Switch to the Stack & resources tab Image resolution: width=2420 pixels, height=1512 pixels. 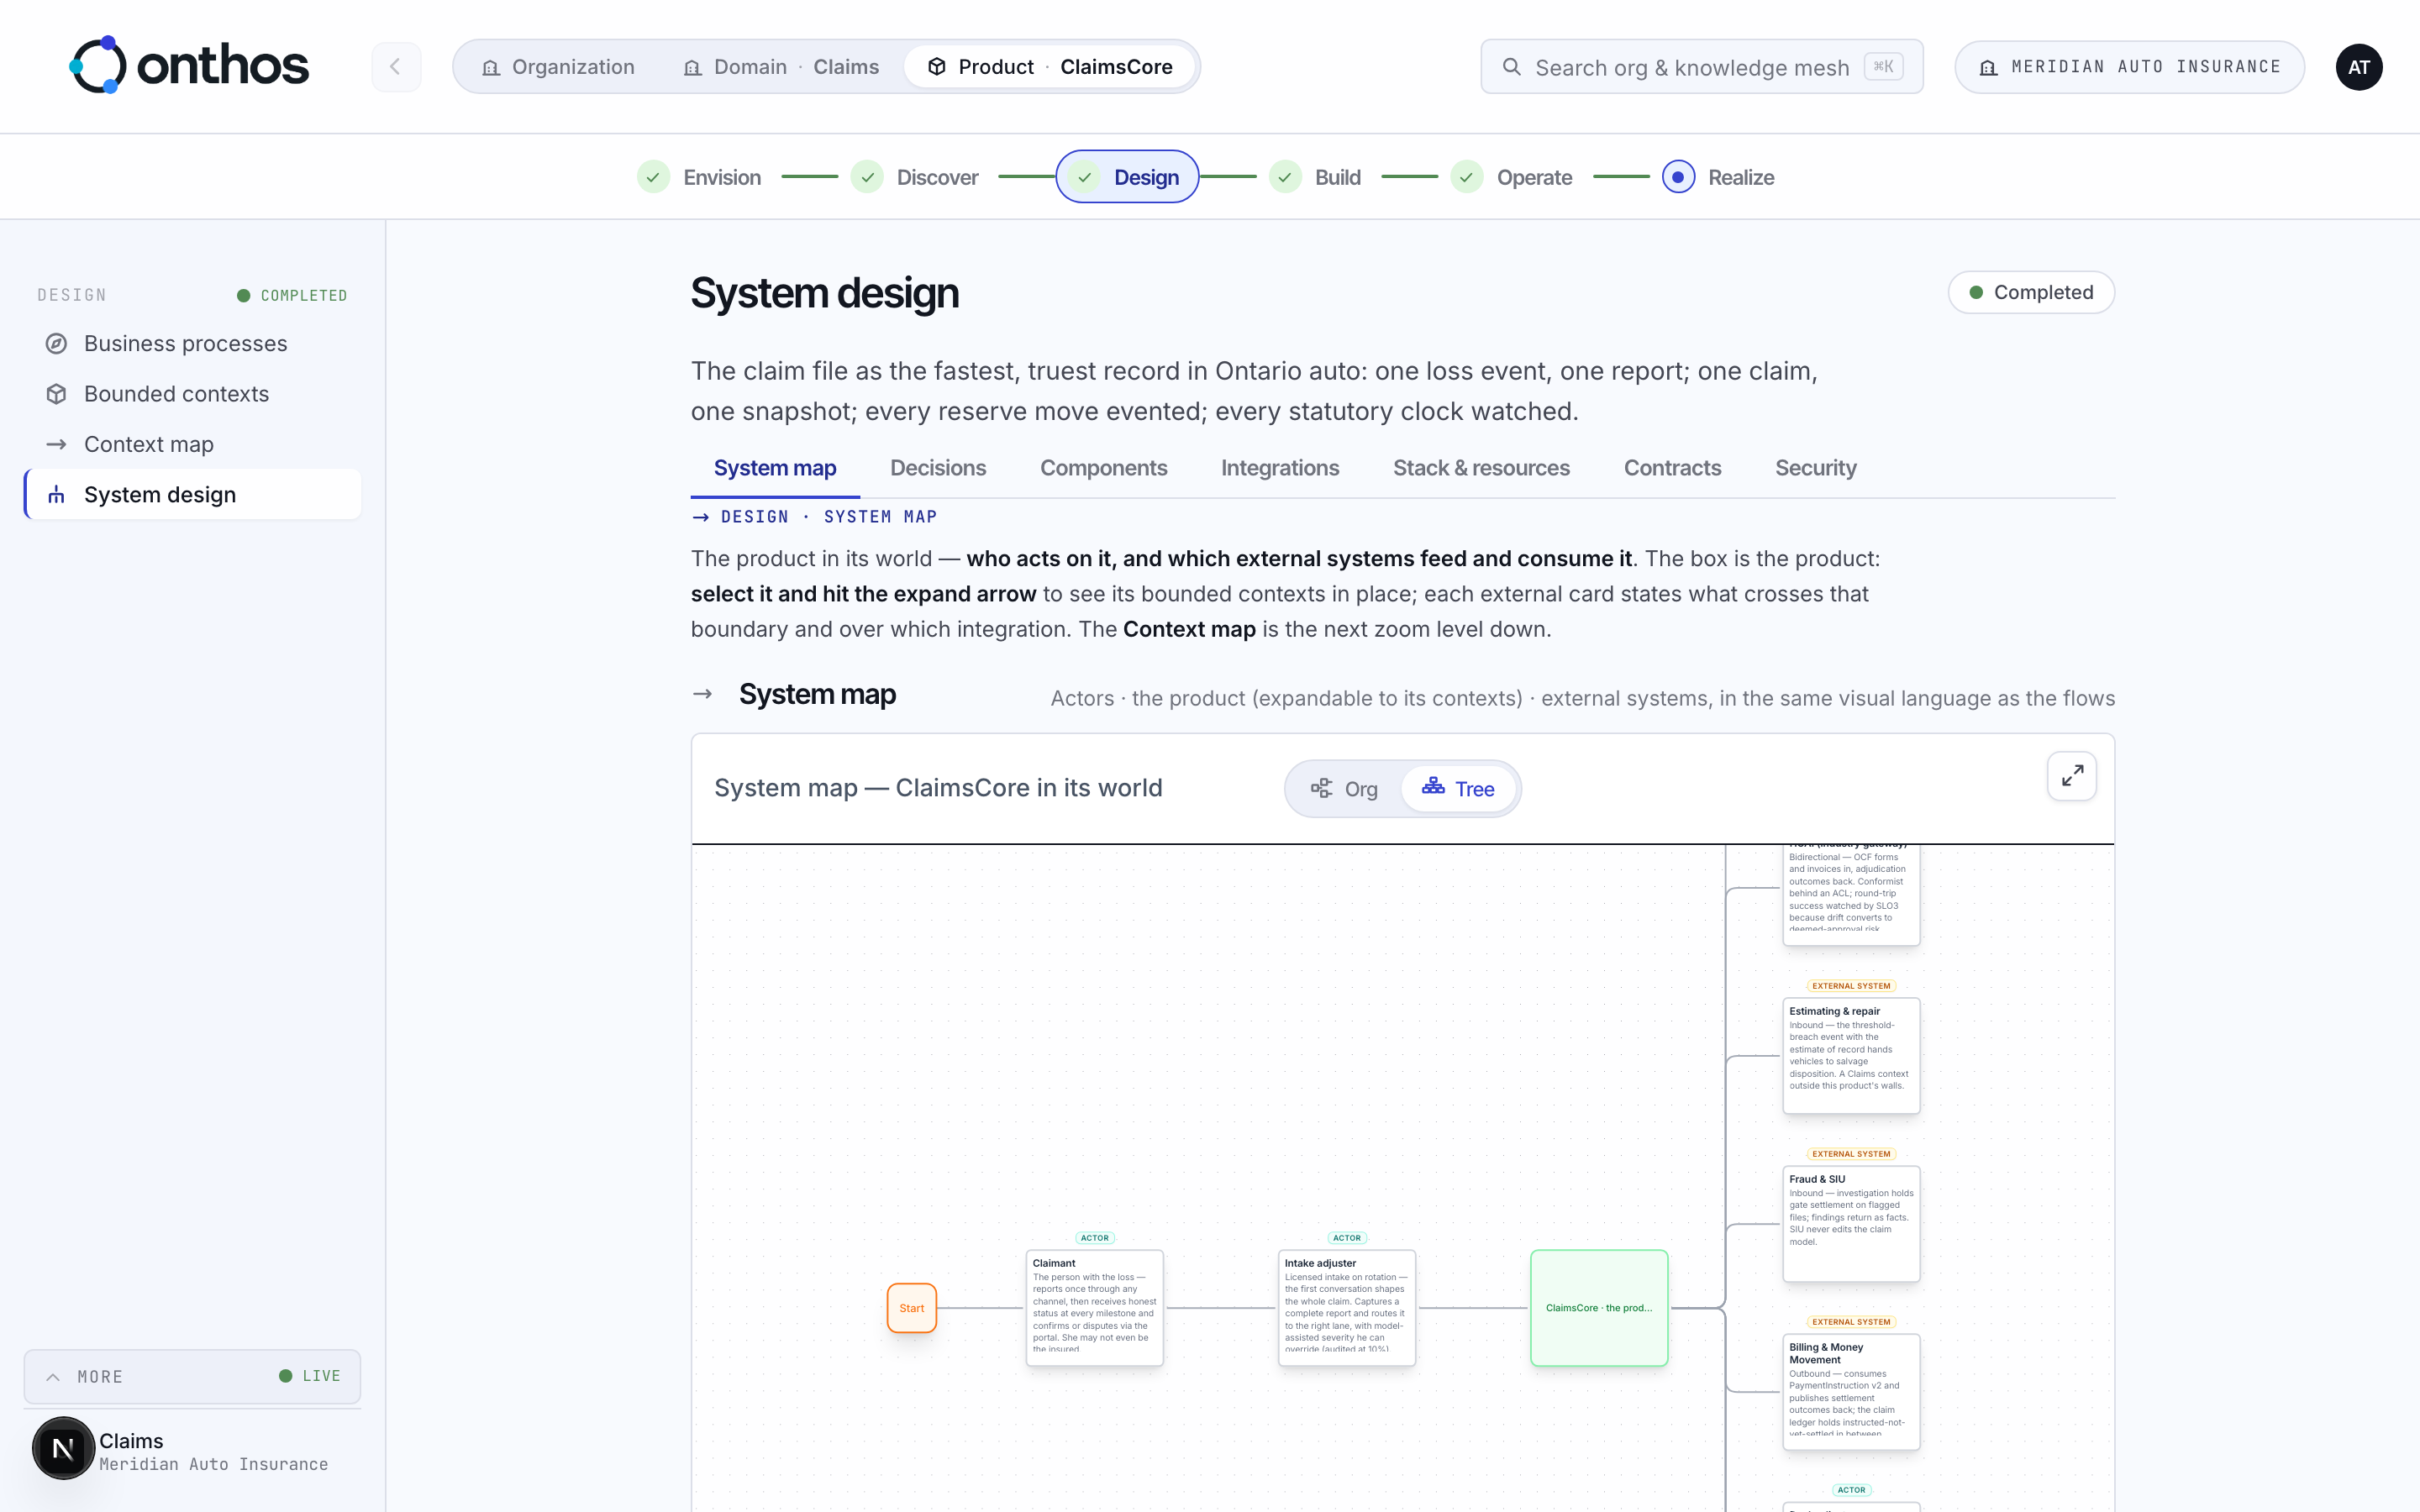pos(1481,468)
